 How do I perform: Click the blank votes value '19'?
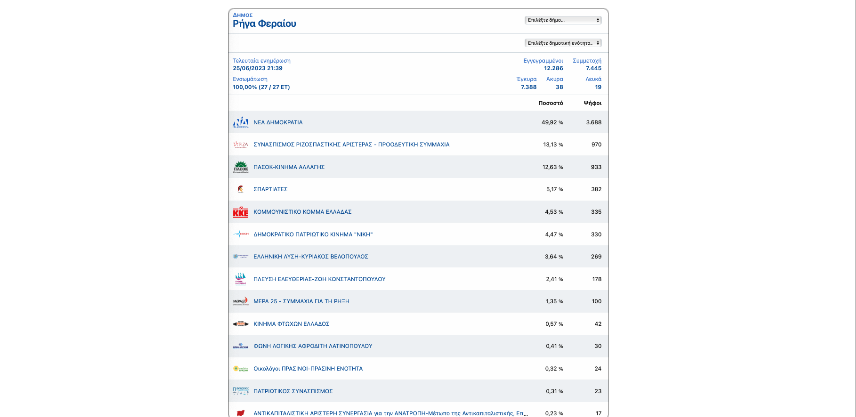[598, 87]
